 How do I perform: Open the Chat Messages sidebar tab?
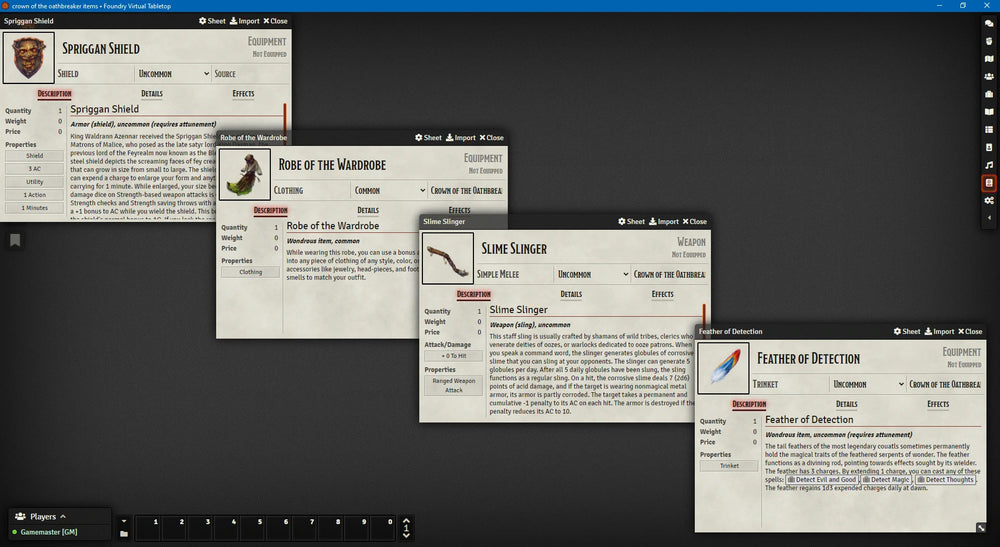989,23
